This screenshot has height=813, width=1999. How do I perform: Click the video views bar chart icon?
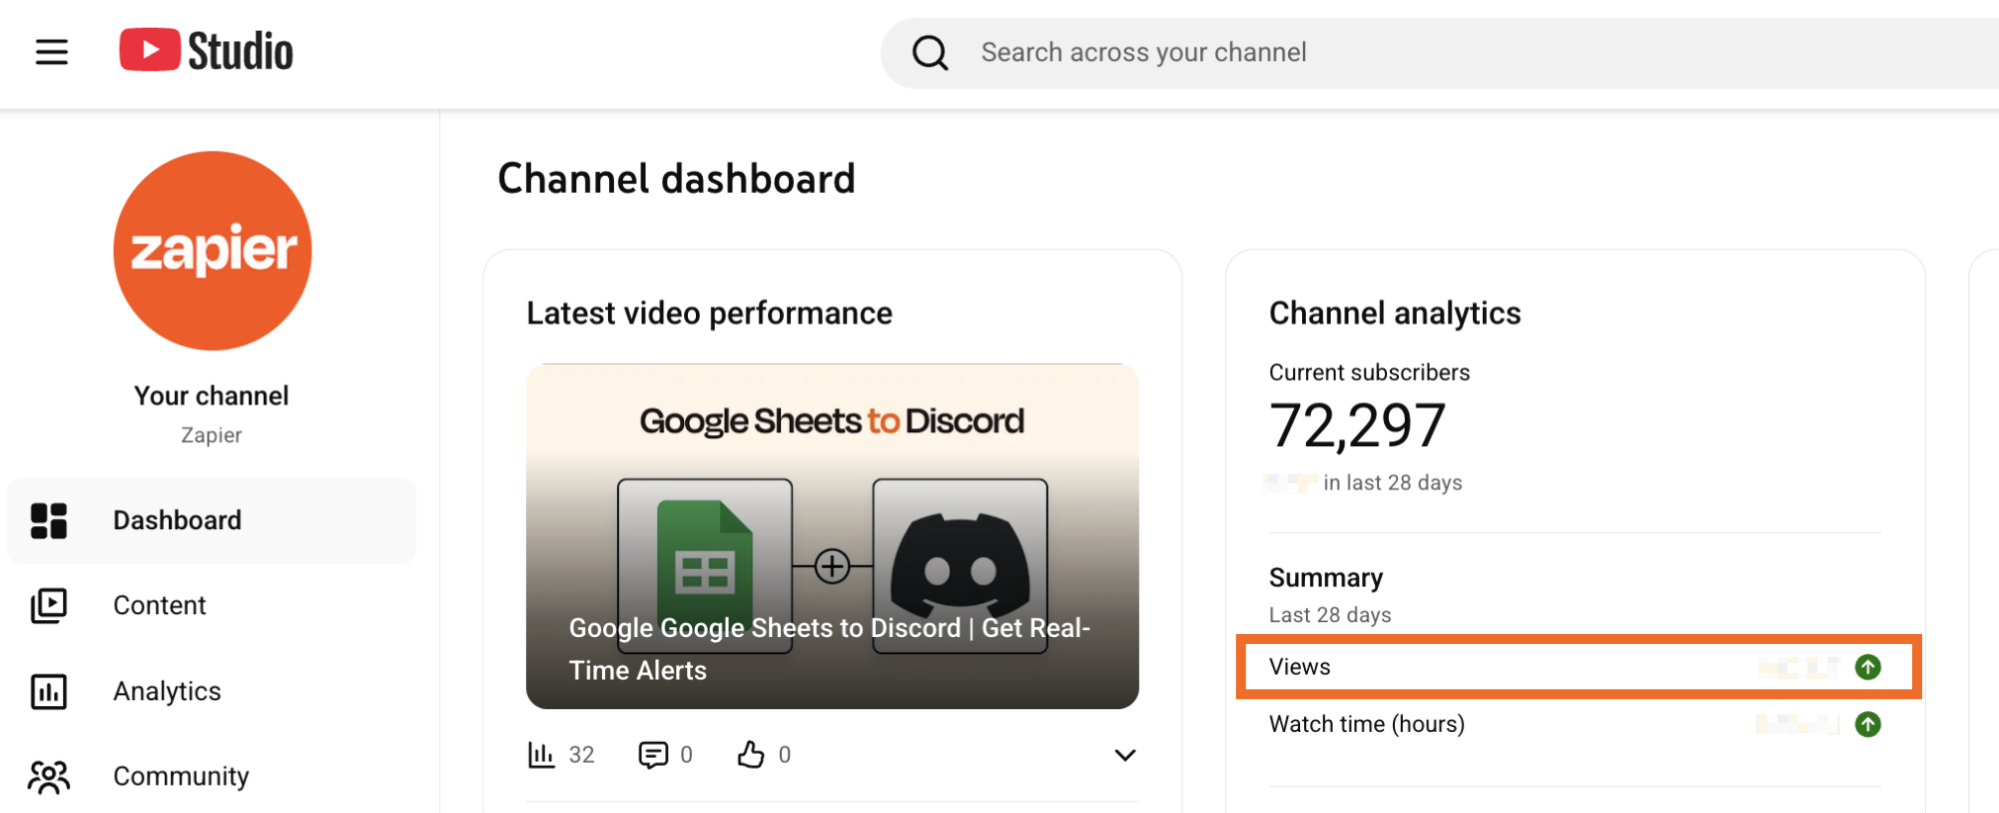[x=541, y=755]
